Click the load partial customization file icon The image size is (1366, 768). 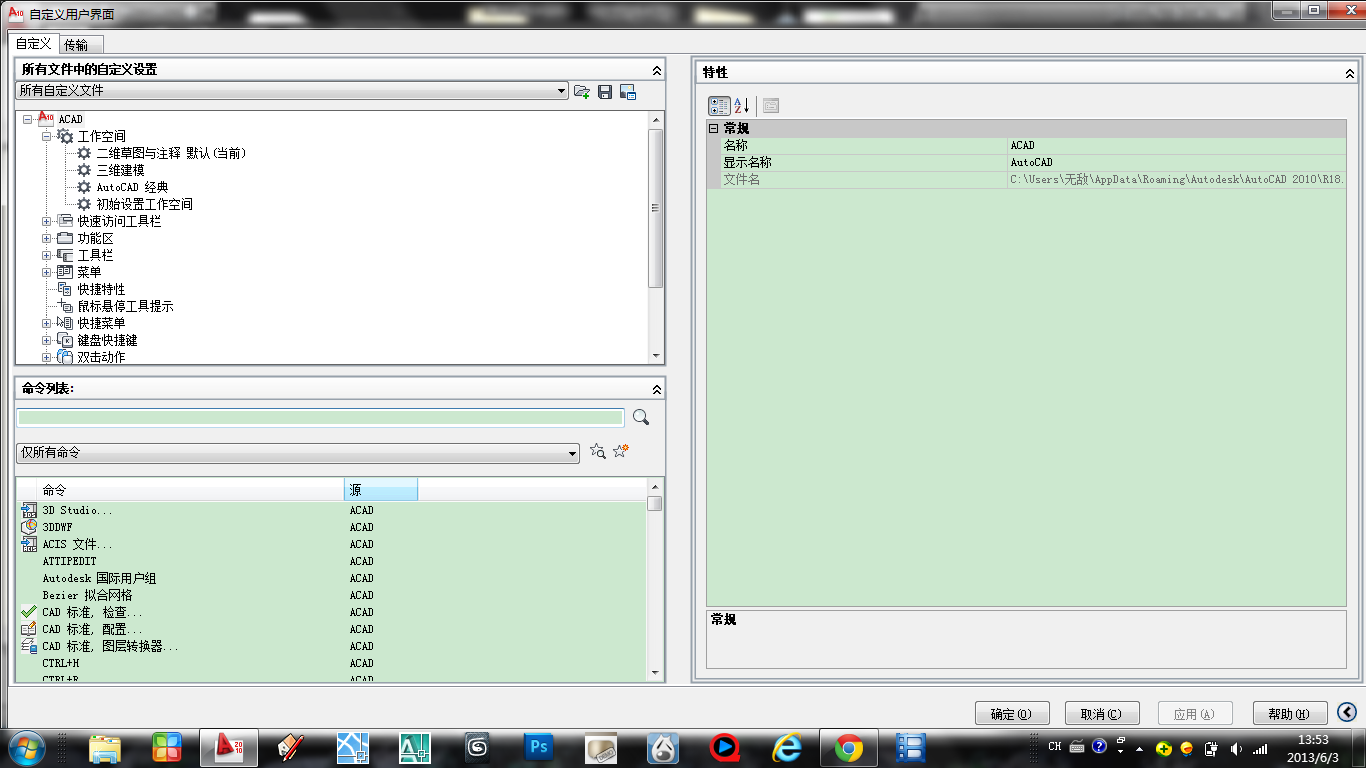pos(582,92)
